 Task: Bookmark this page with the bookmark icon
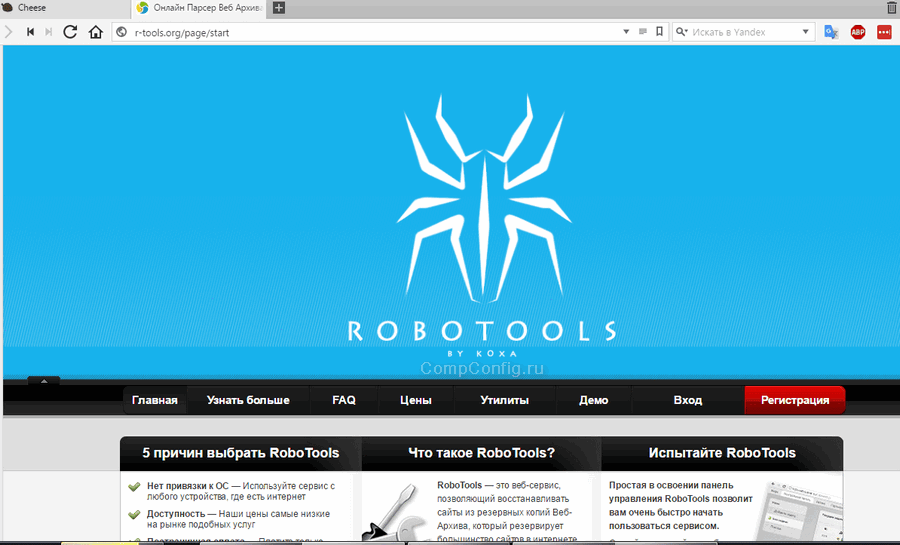click(x=659, y=32)
